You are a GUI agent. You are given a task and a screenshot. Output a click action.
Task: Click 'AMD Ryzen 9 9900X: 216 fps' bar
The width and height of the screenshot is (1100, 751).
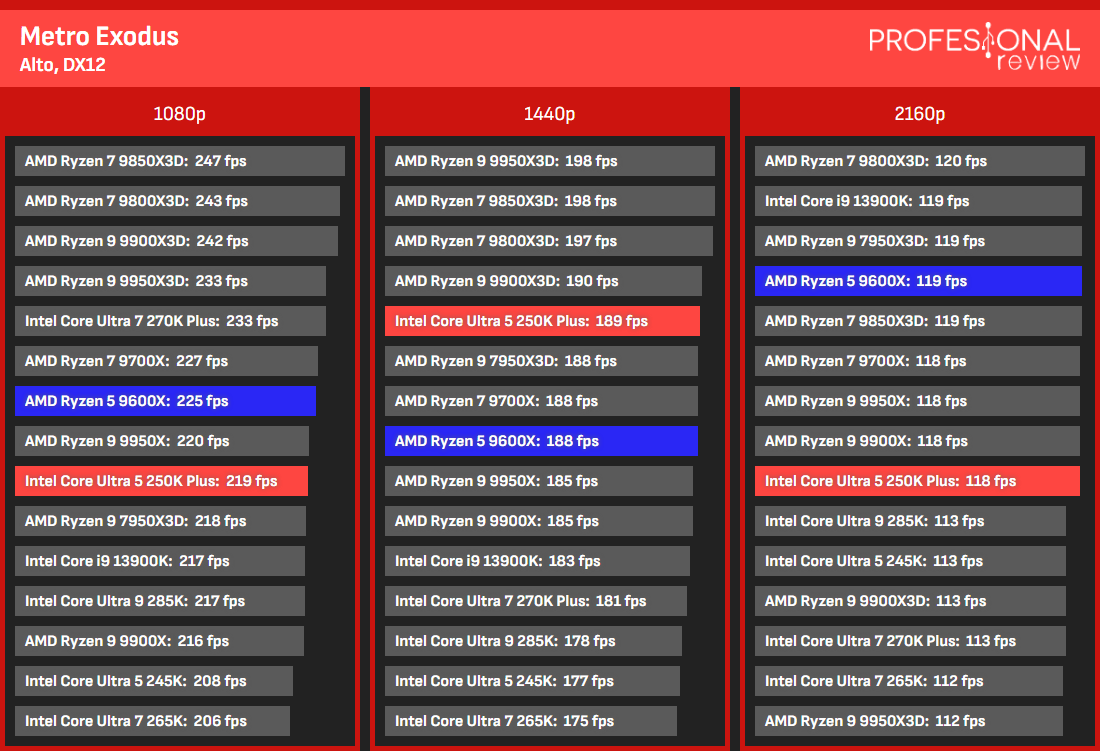[x=159, y=640]
